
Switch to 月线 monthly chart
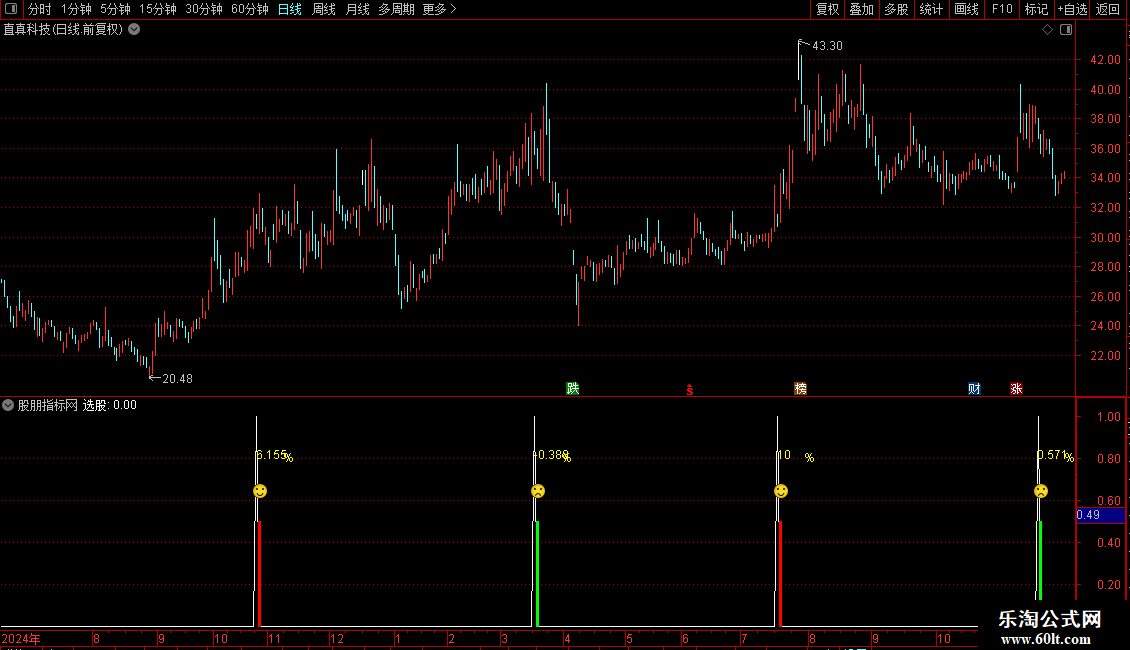pyautogui.click(x=357, y=9)
